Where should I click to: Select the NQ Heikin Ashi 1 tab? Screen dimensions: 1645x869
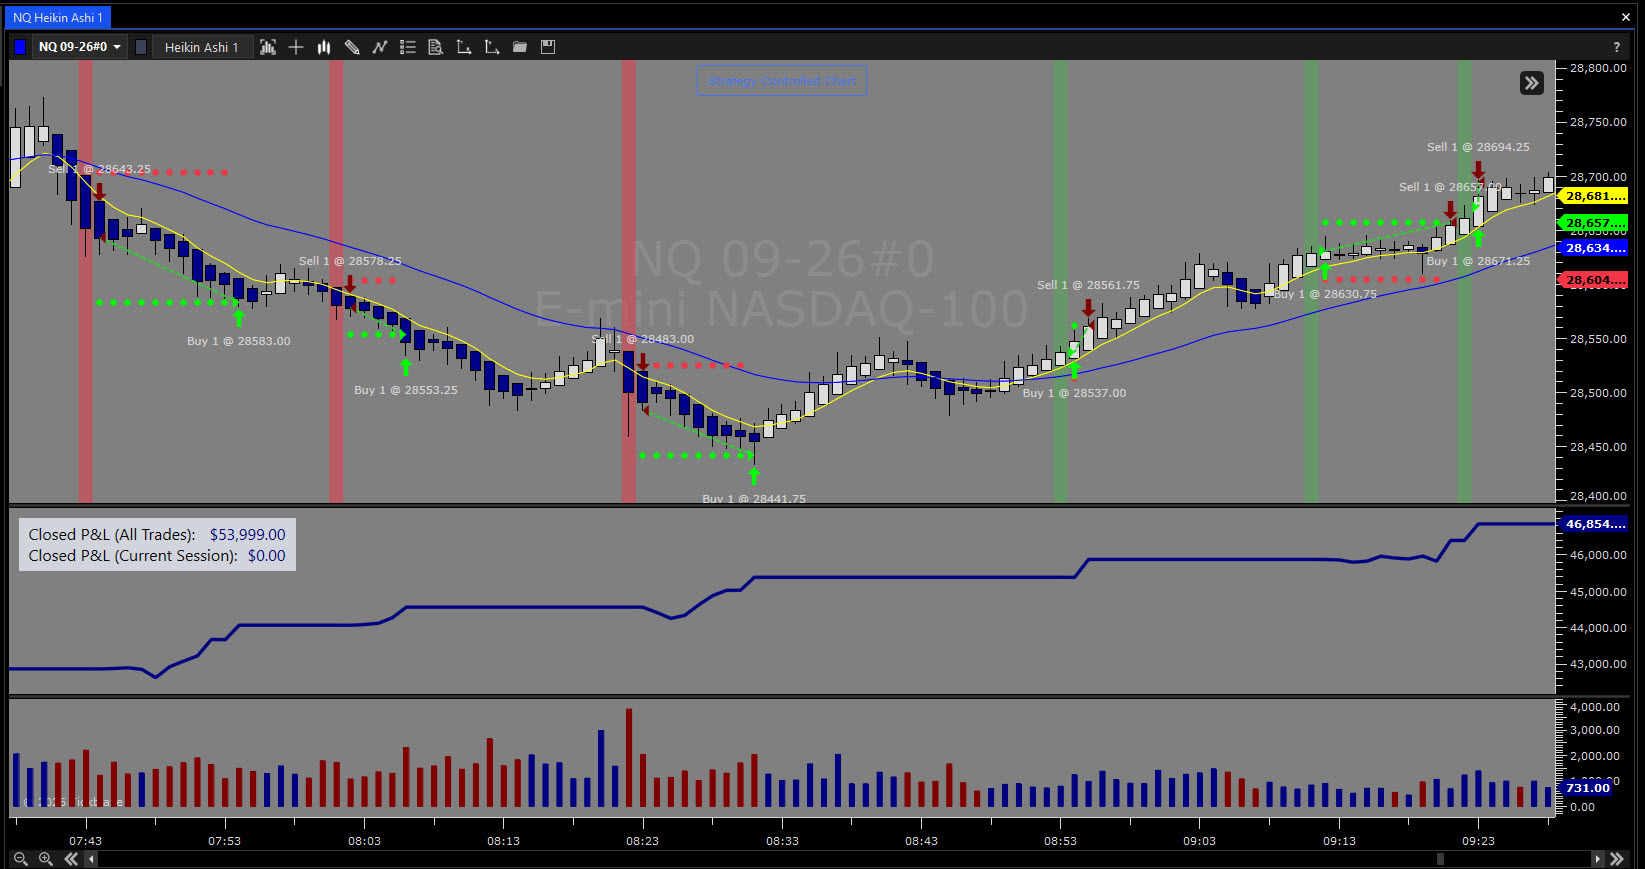[58, 17]
